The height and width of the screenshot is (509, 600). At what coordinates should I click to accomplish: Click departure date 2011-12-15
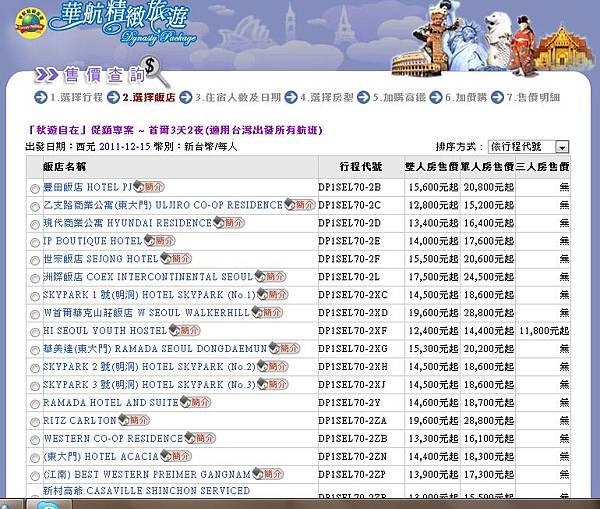point(125,147)
